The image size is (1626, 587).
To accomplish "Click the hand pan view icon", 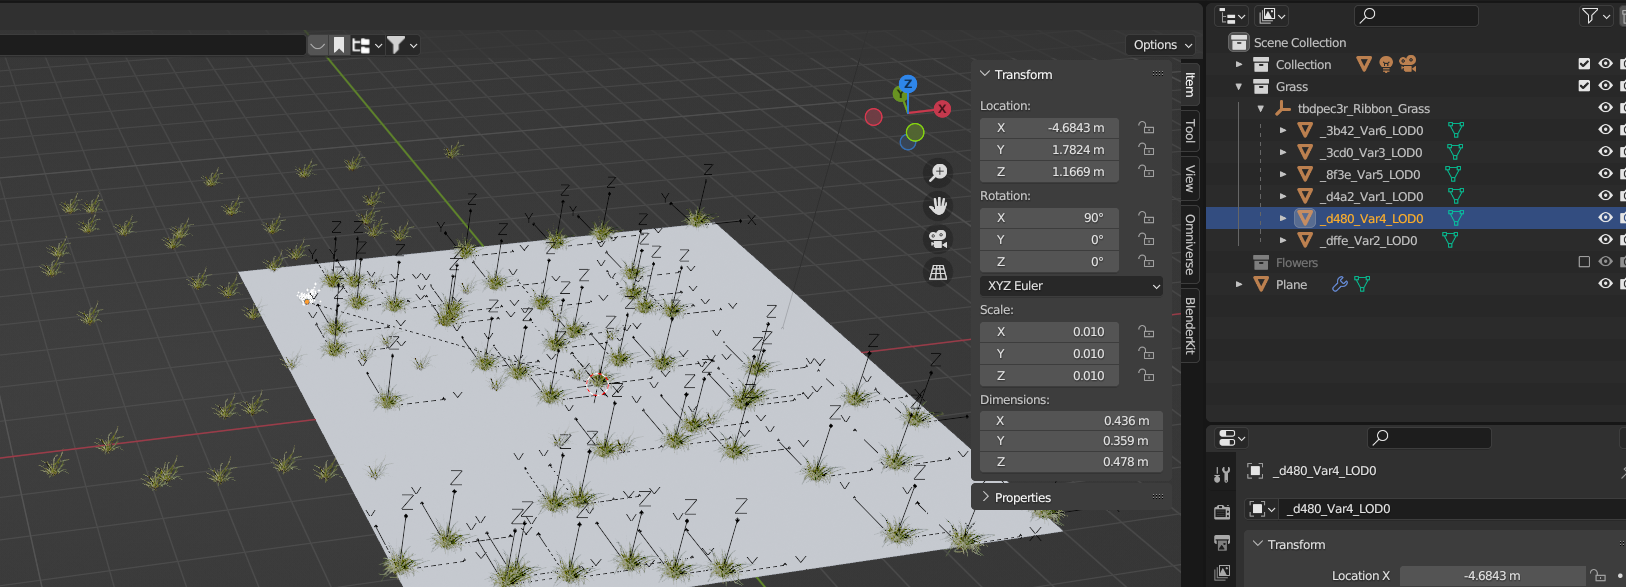I will click(938, 206).
